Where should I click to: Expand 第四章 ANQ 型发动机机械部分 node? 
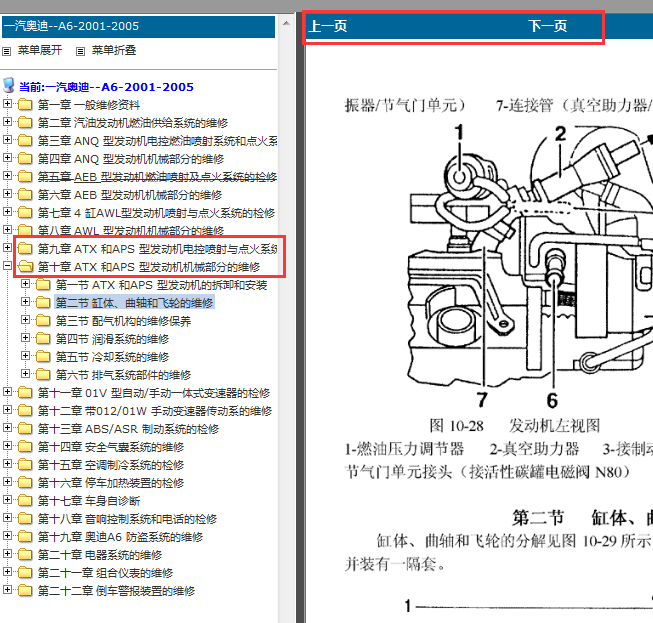point(7,158)
